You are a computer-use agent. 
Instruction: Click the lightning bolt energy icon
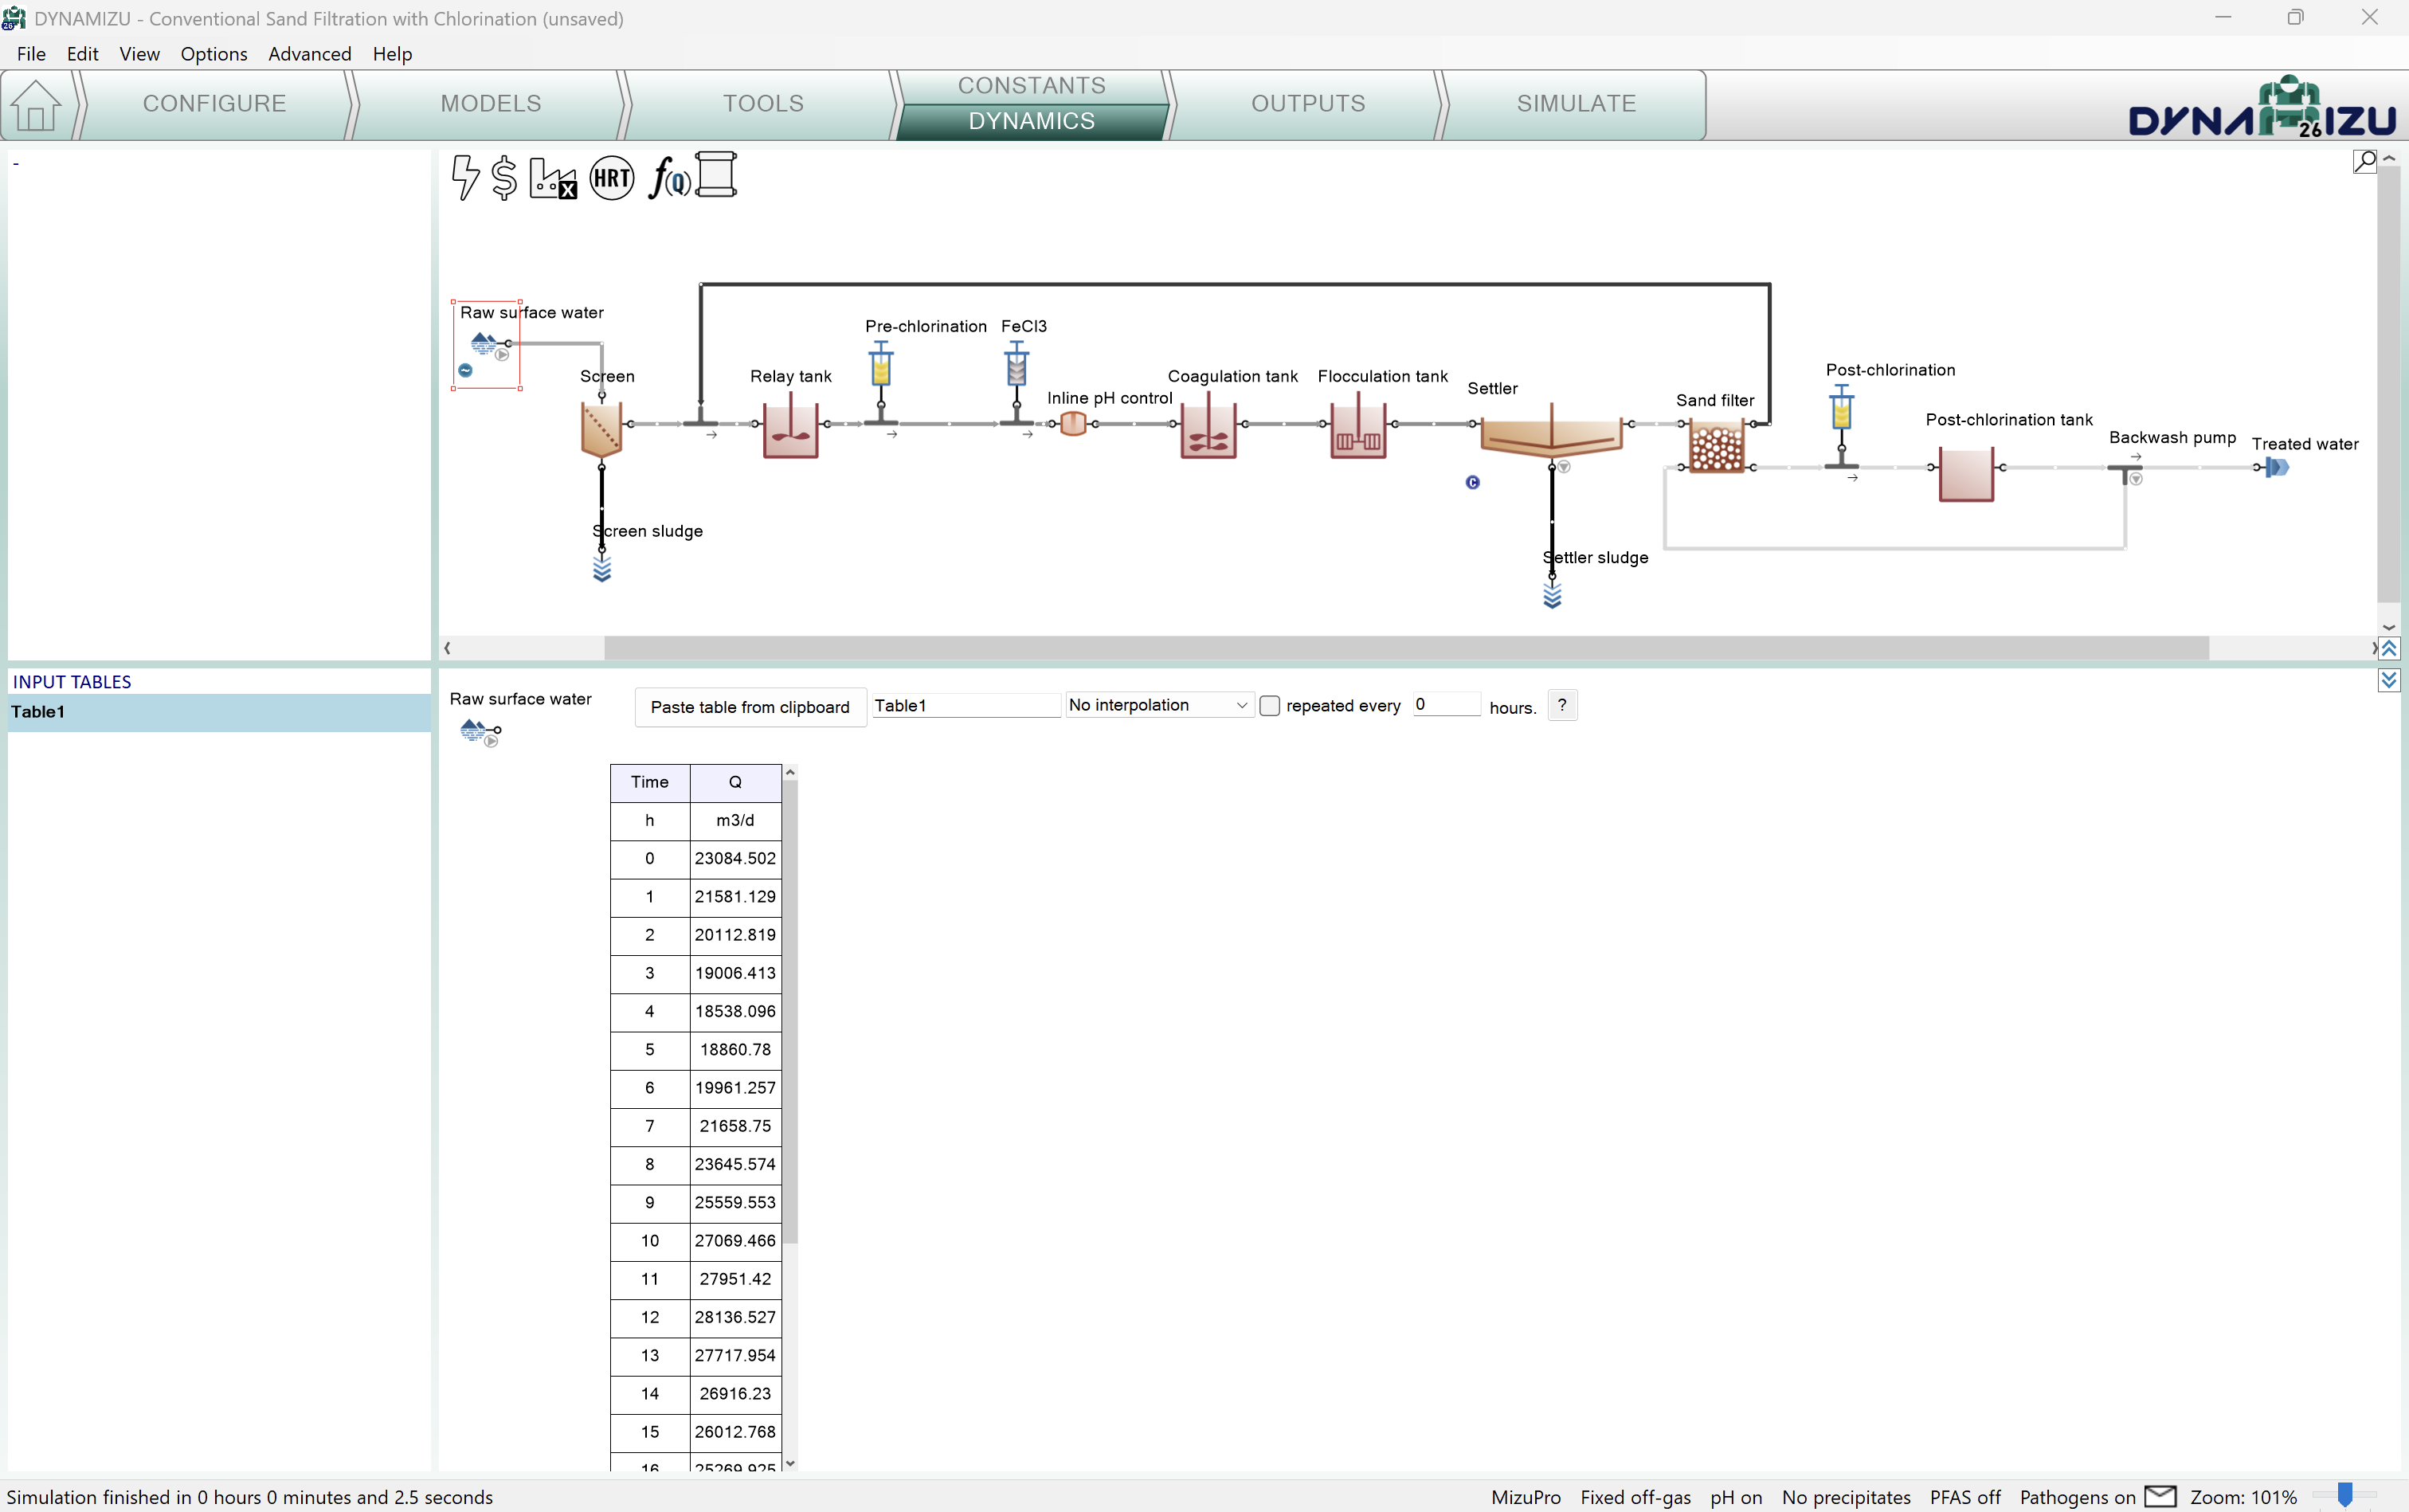(465, 177)
